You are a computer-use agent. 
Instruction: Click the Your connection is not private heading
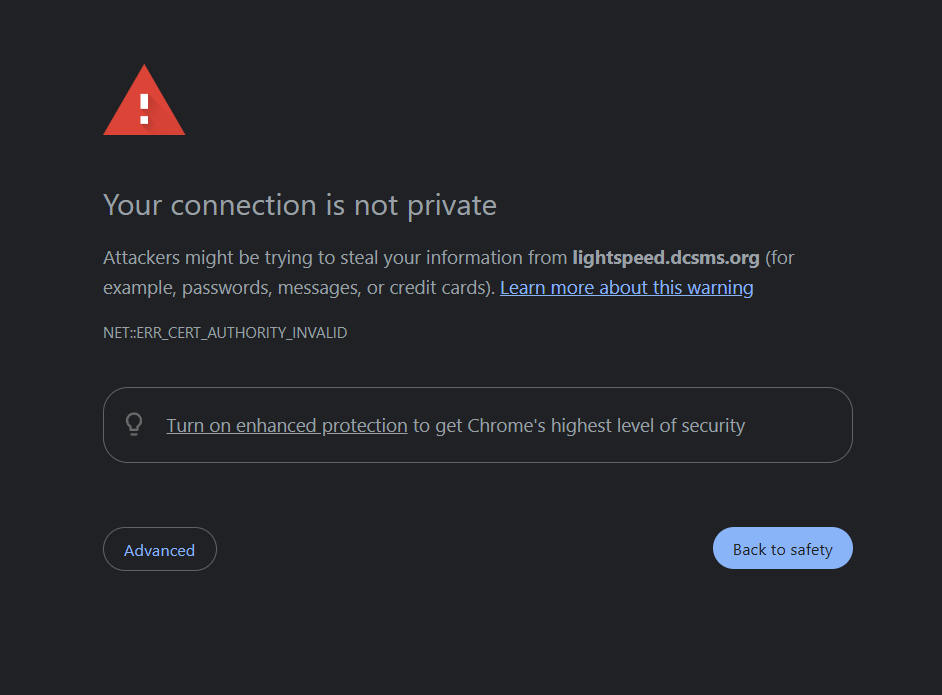pyautogui.click(x=300, y=206)
